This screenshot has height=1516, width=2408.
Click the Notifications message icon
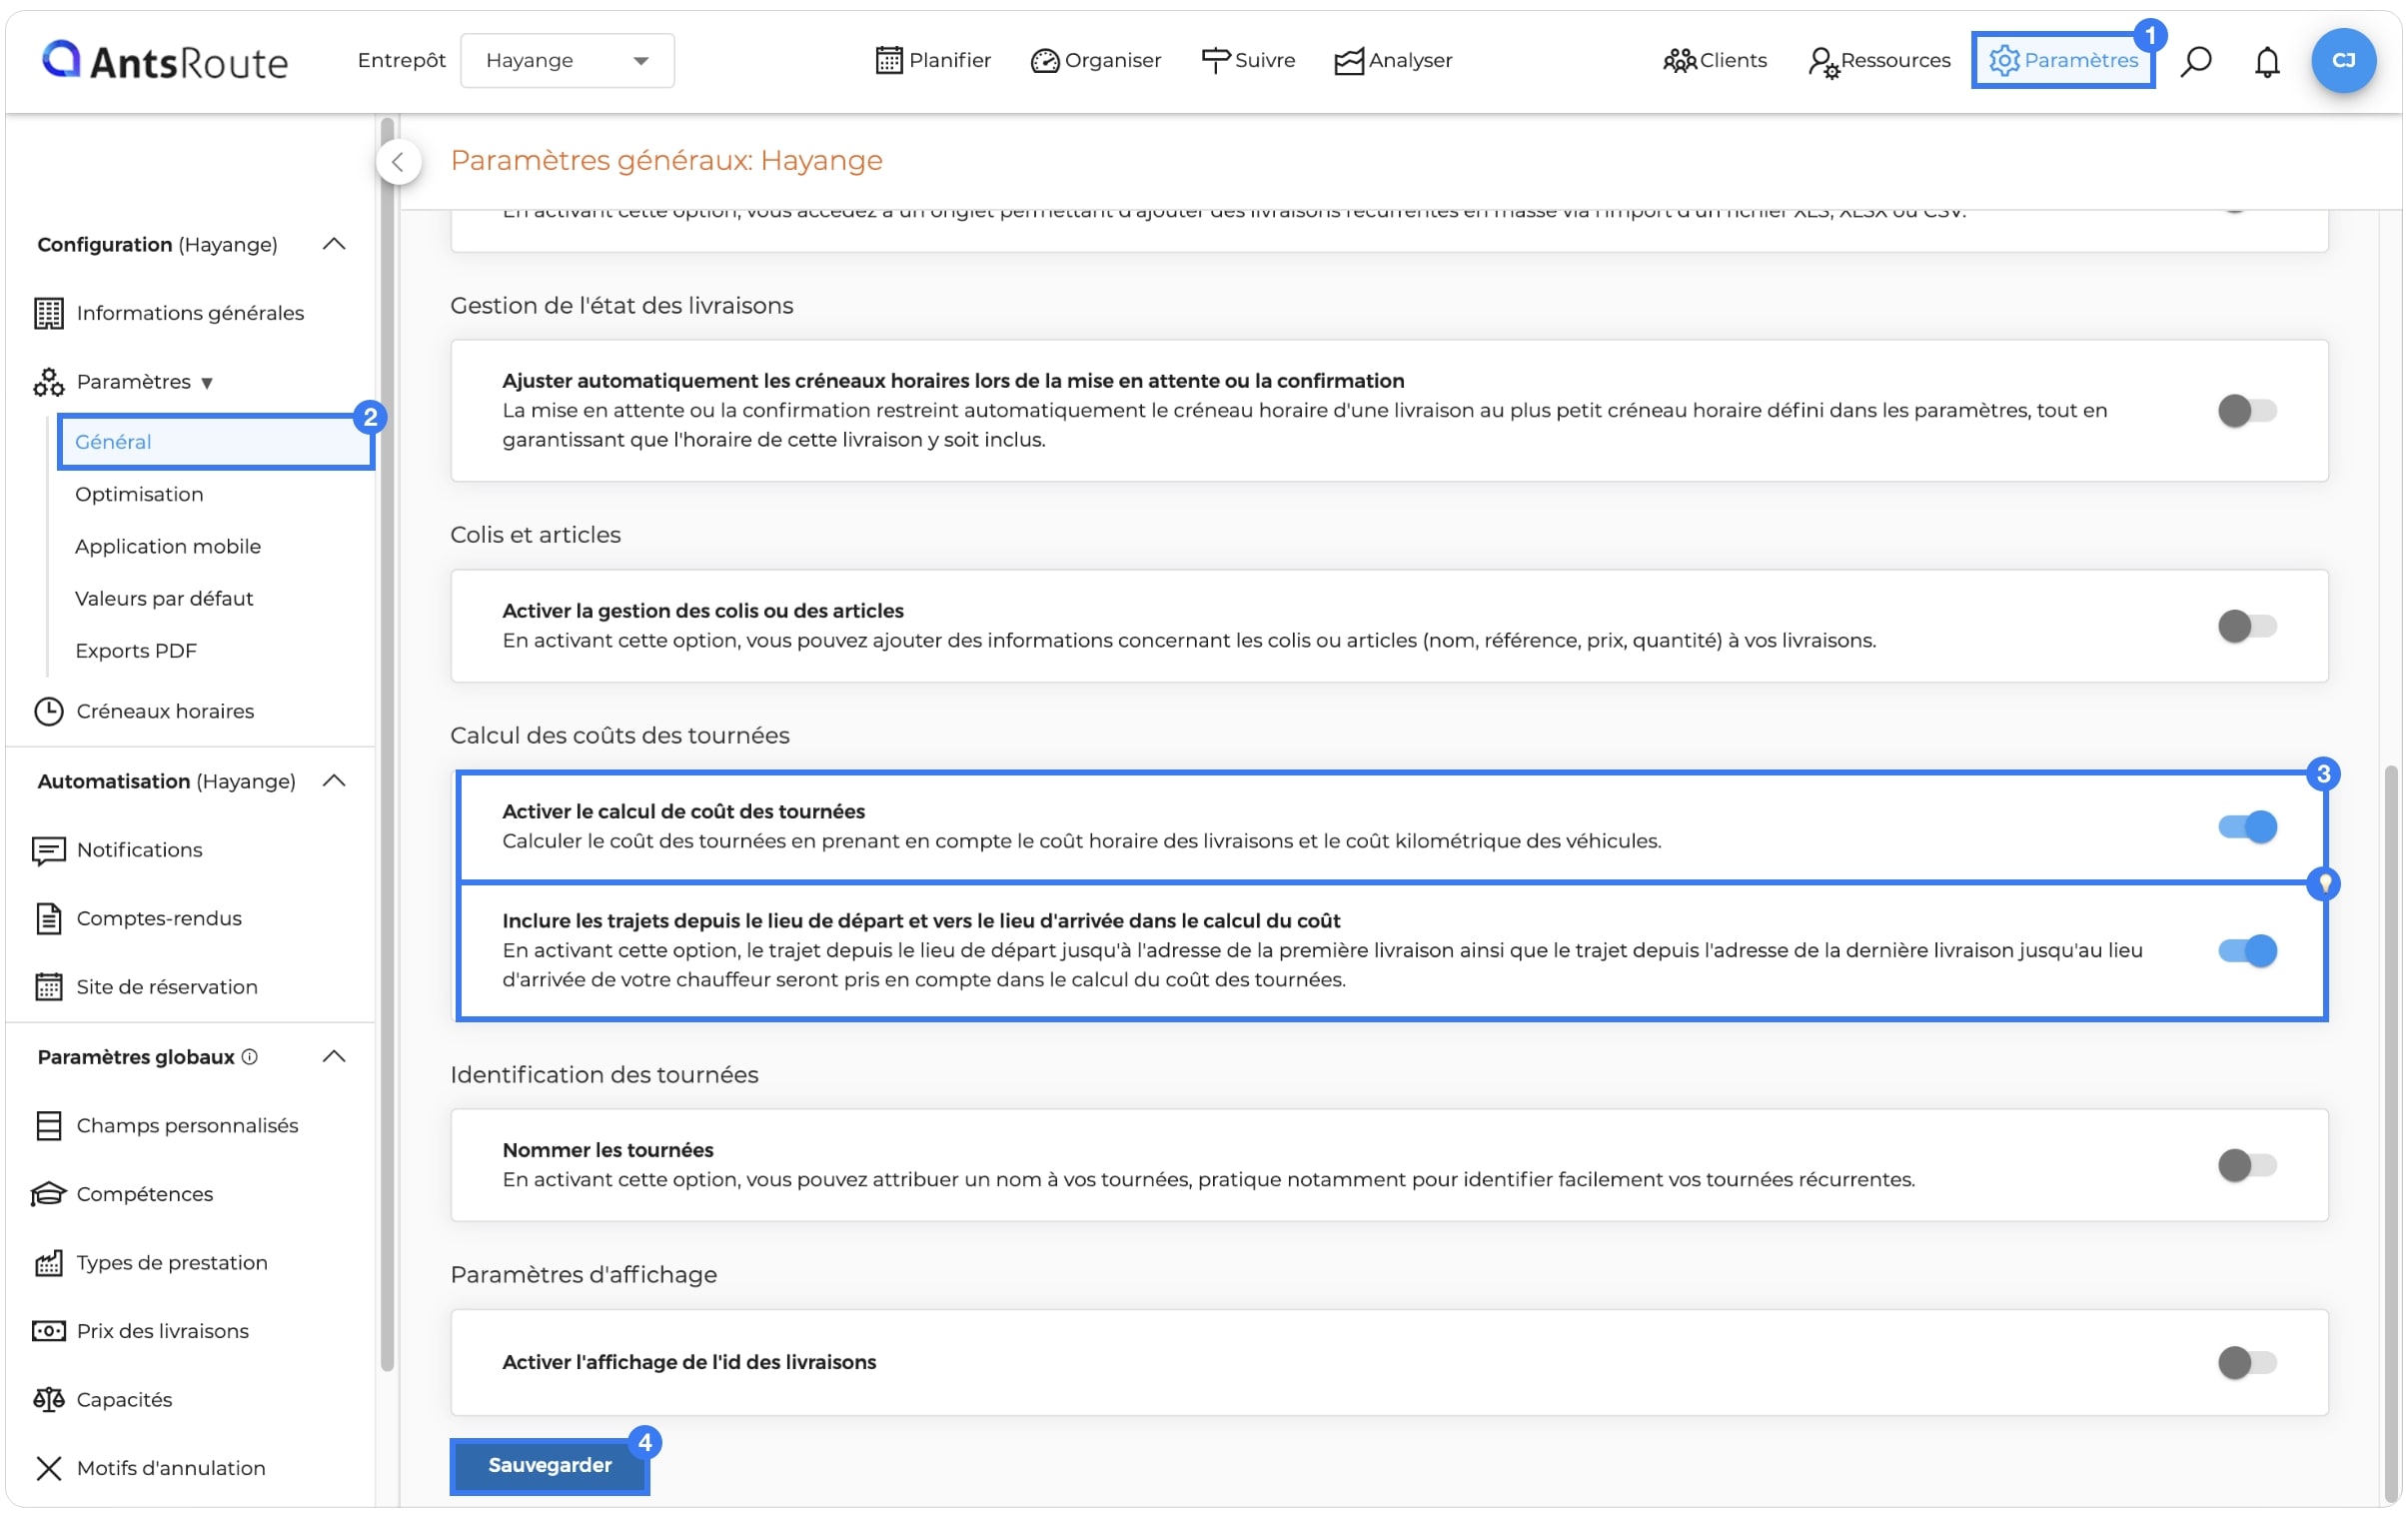[48, 850]
